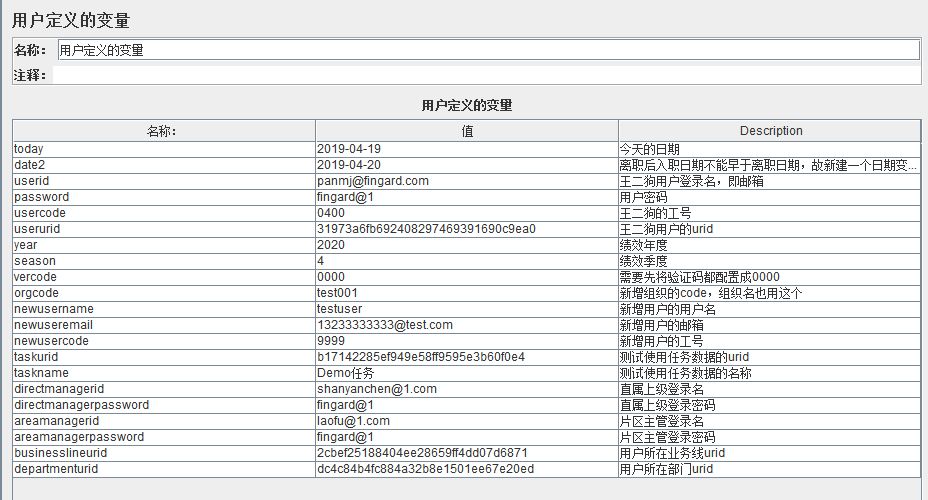Select the 'taskname' name cell
Screen dimensions: 928x500
[x=164, y=373]
